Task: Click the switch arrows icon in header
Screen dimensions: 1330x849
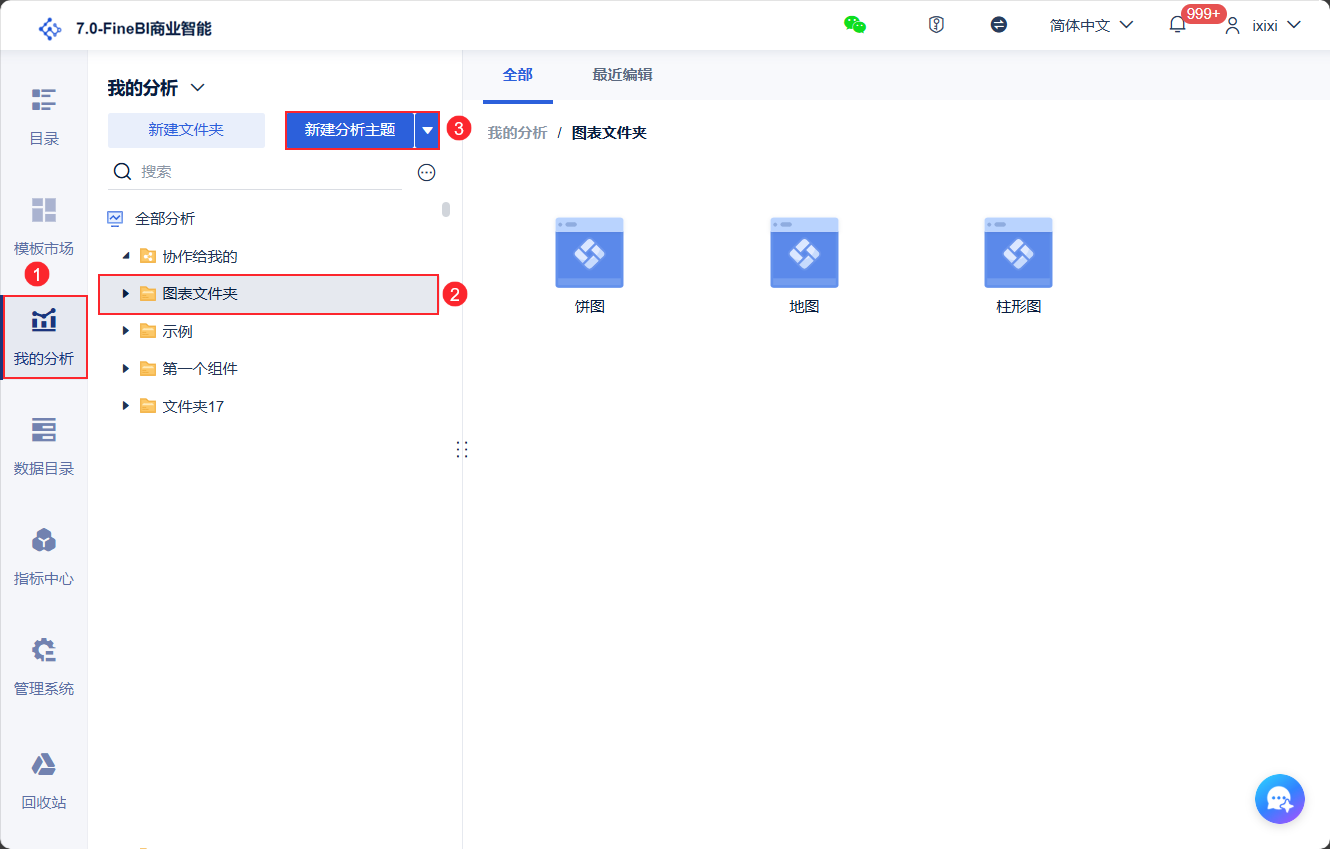Action: (x=999, y=25)
